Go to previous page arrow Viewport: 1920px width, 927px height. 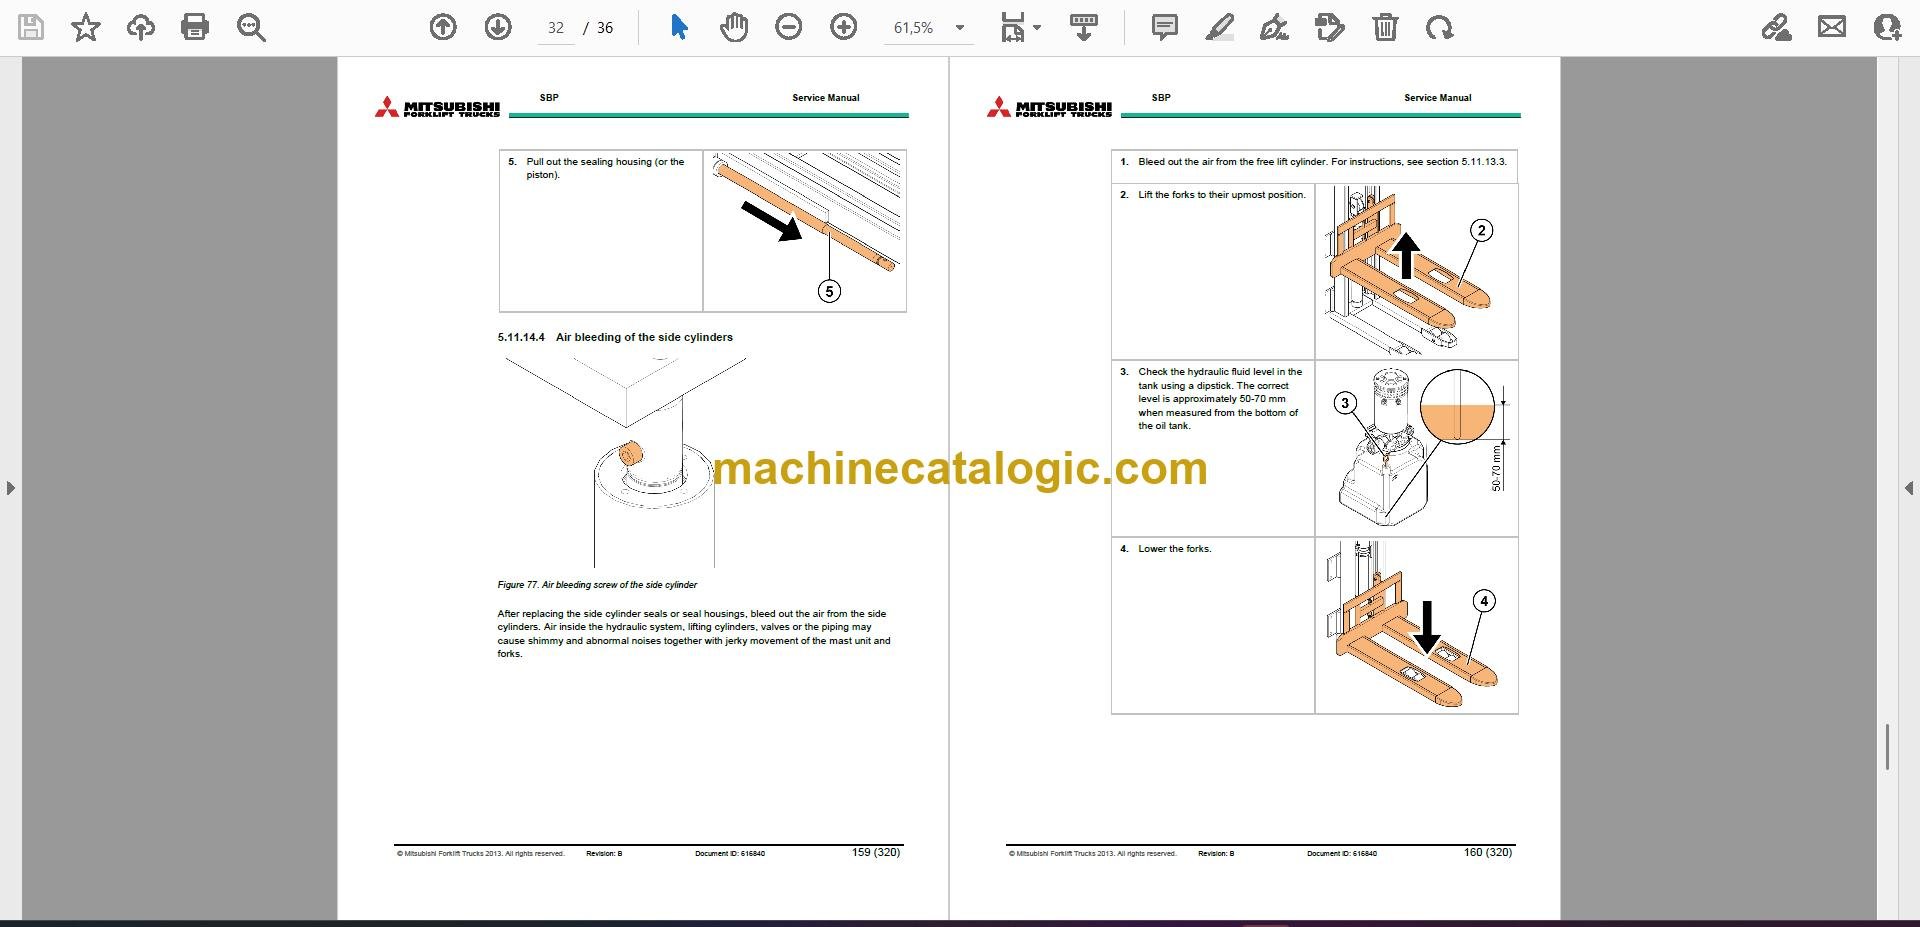443,27
